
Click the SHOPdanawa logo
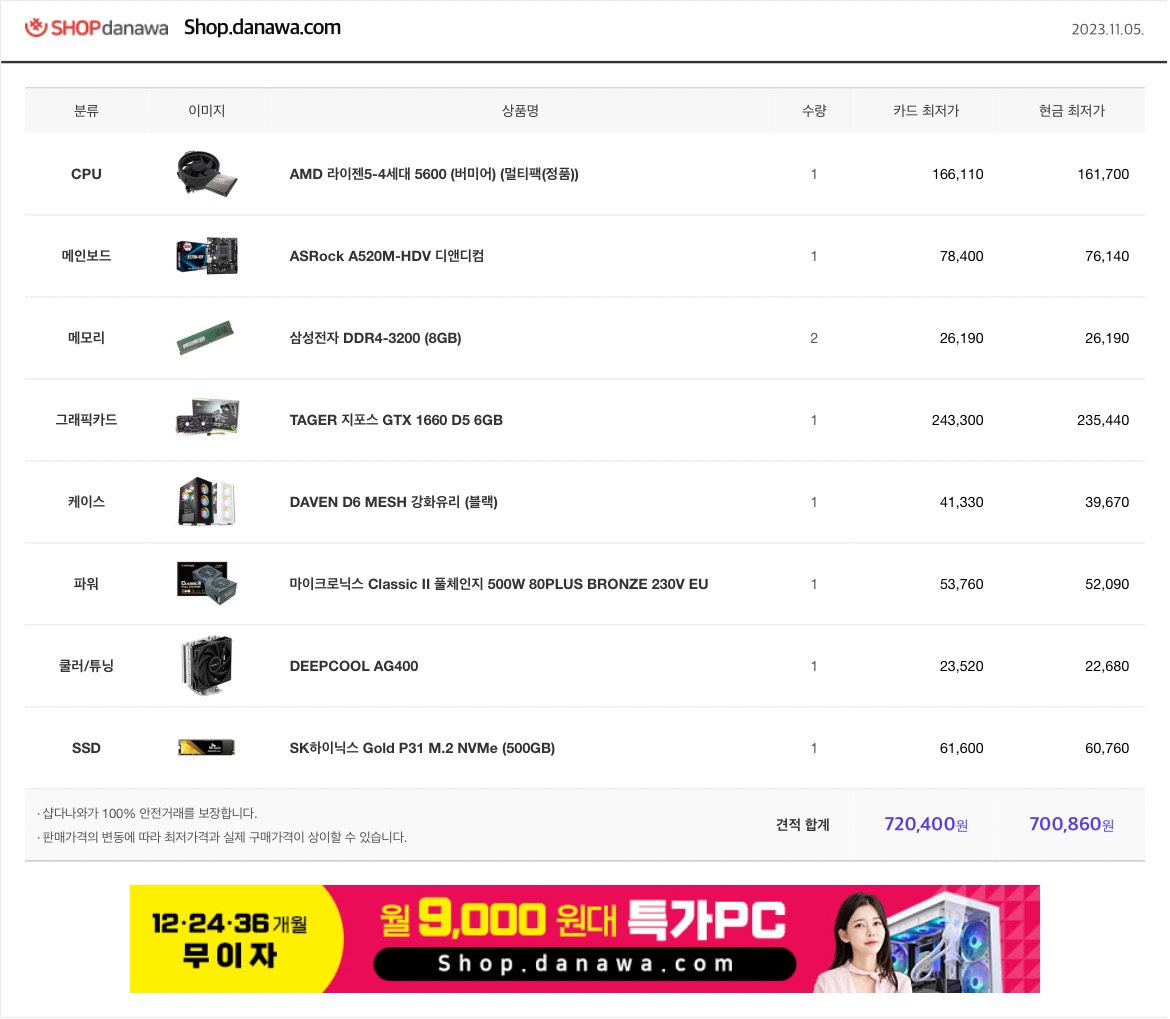(x=96, y=28)
